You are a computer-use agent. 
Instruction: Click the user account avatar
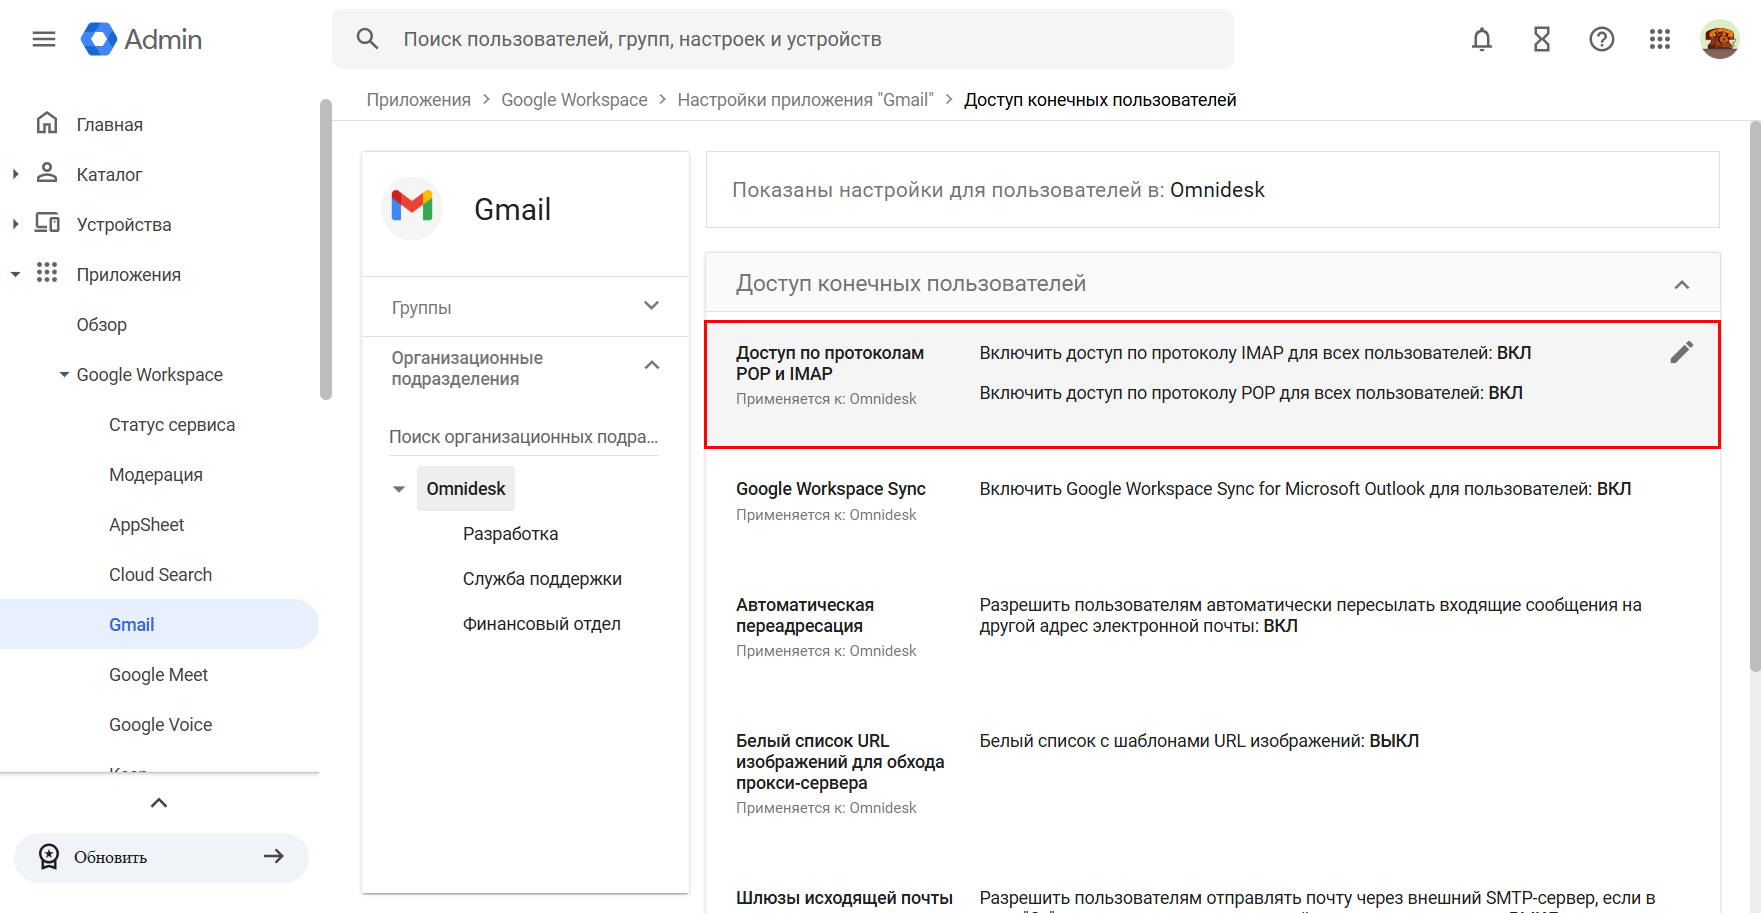(1719, 39)
